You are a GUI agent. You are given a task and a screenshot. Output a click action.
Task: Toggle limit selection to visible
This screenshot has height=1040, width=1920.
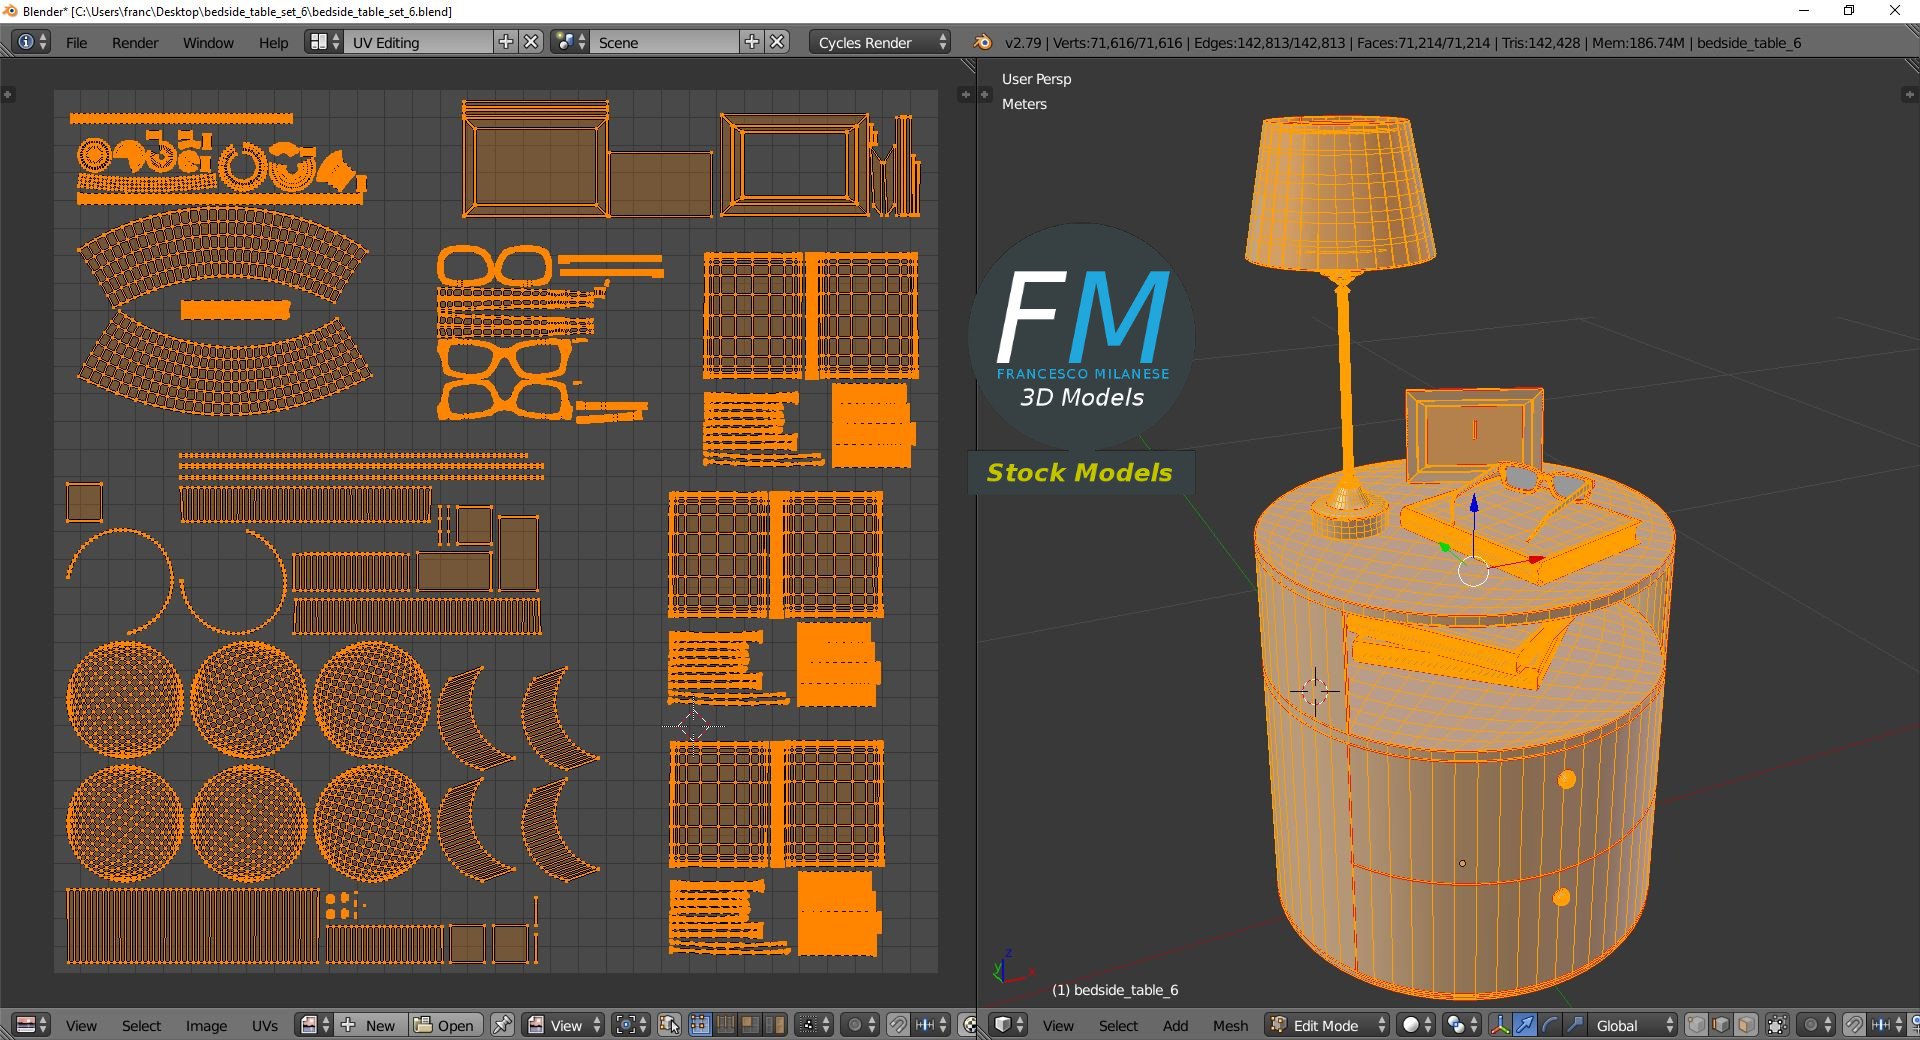click(x=1778, y=1025)
